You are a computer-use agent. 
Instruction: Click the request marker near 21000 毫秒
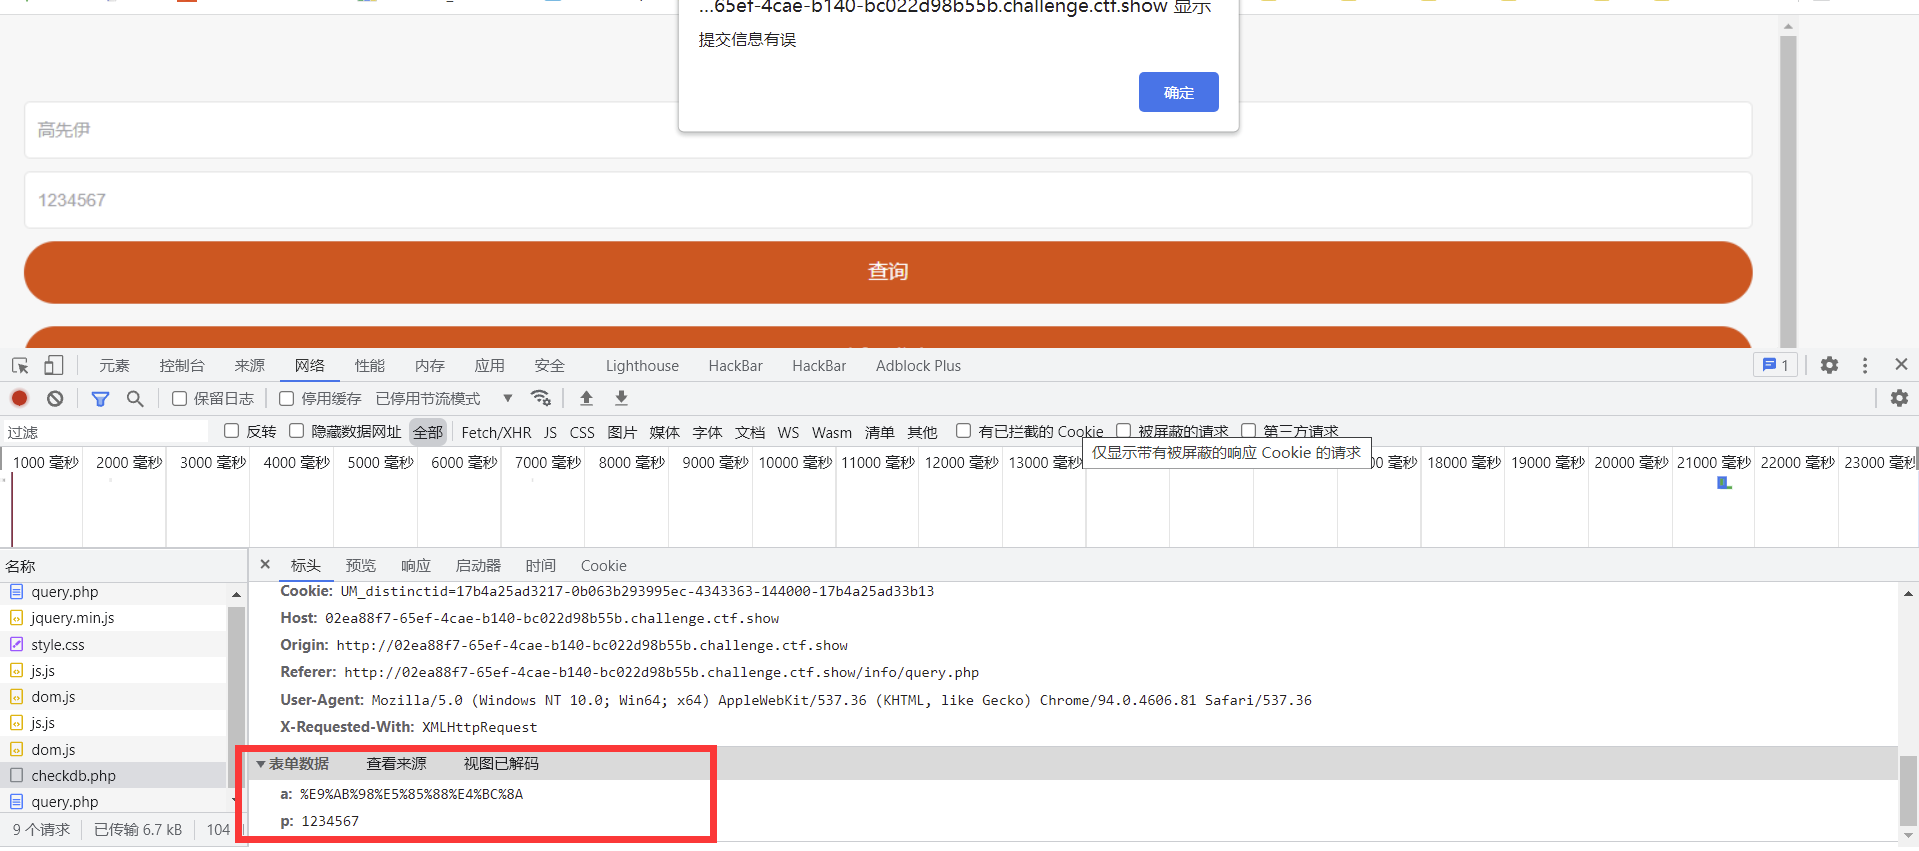1724,483
